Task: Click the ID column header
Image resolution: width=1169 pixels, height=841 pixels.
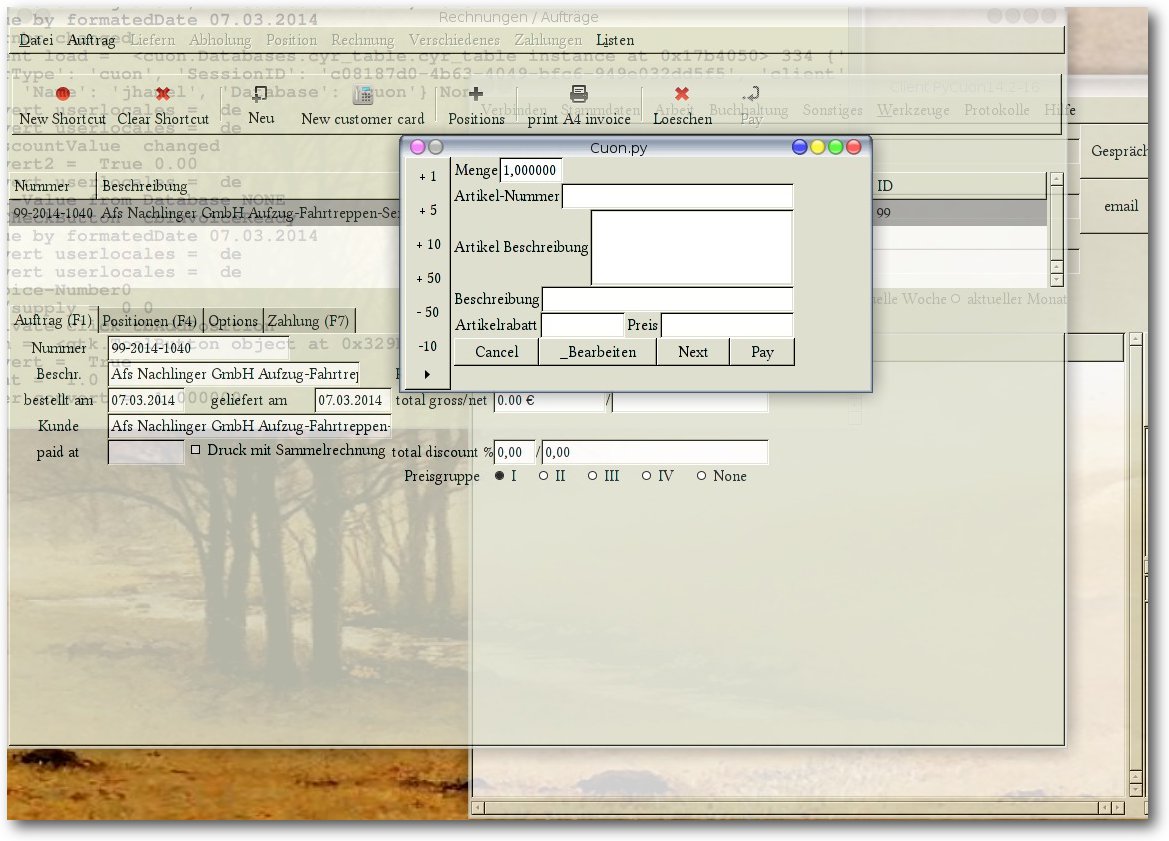Action: click(960, 186)
